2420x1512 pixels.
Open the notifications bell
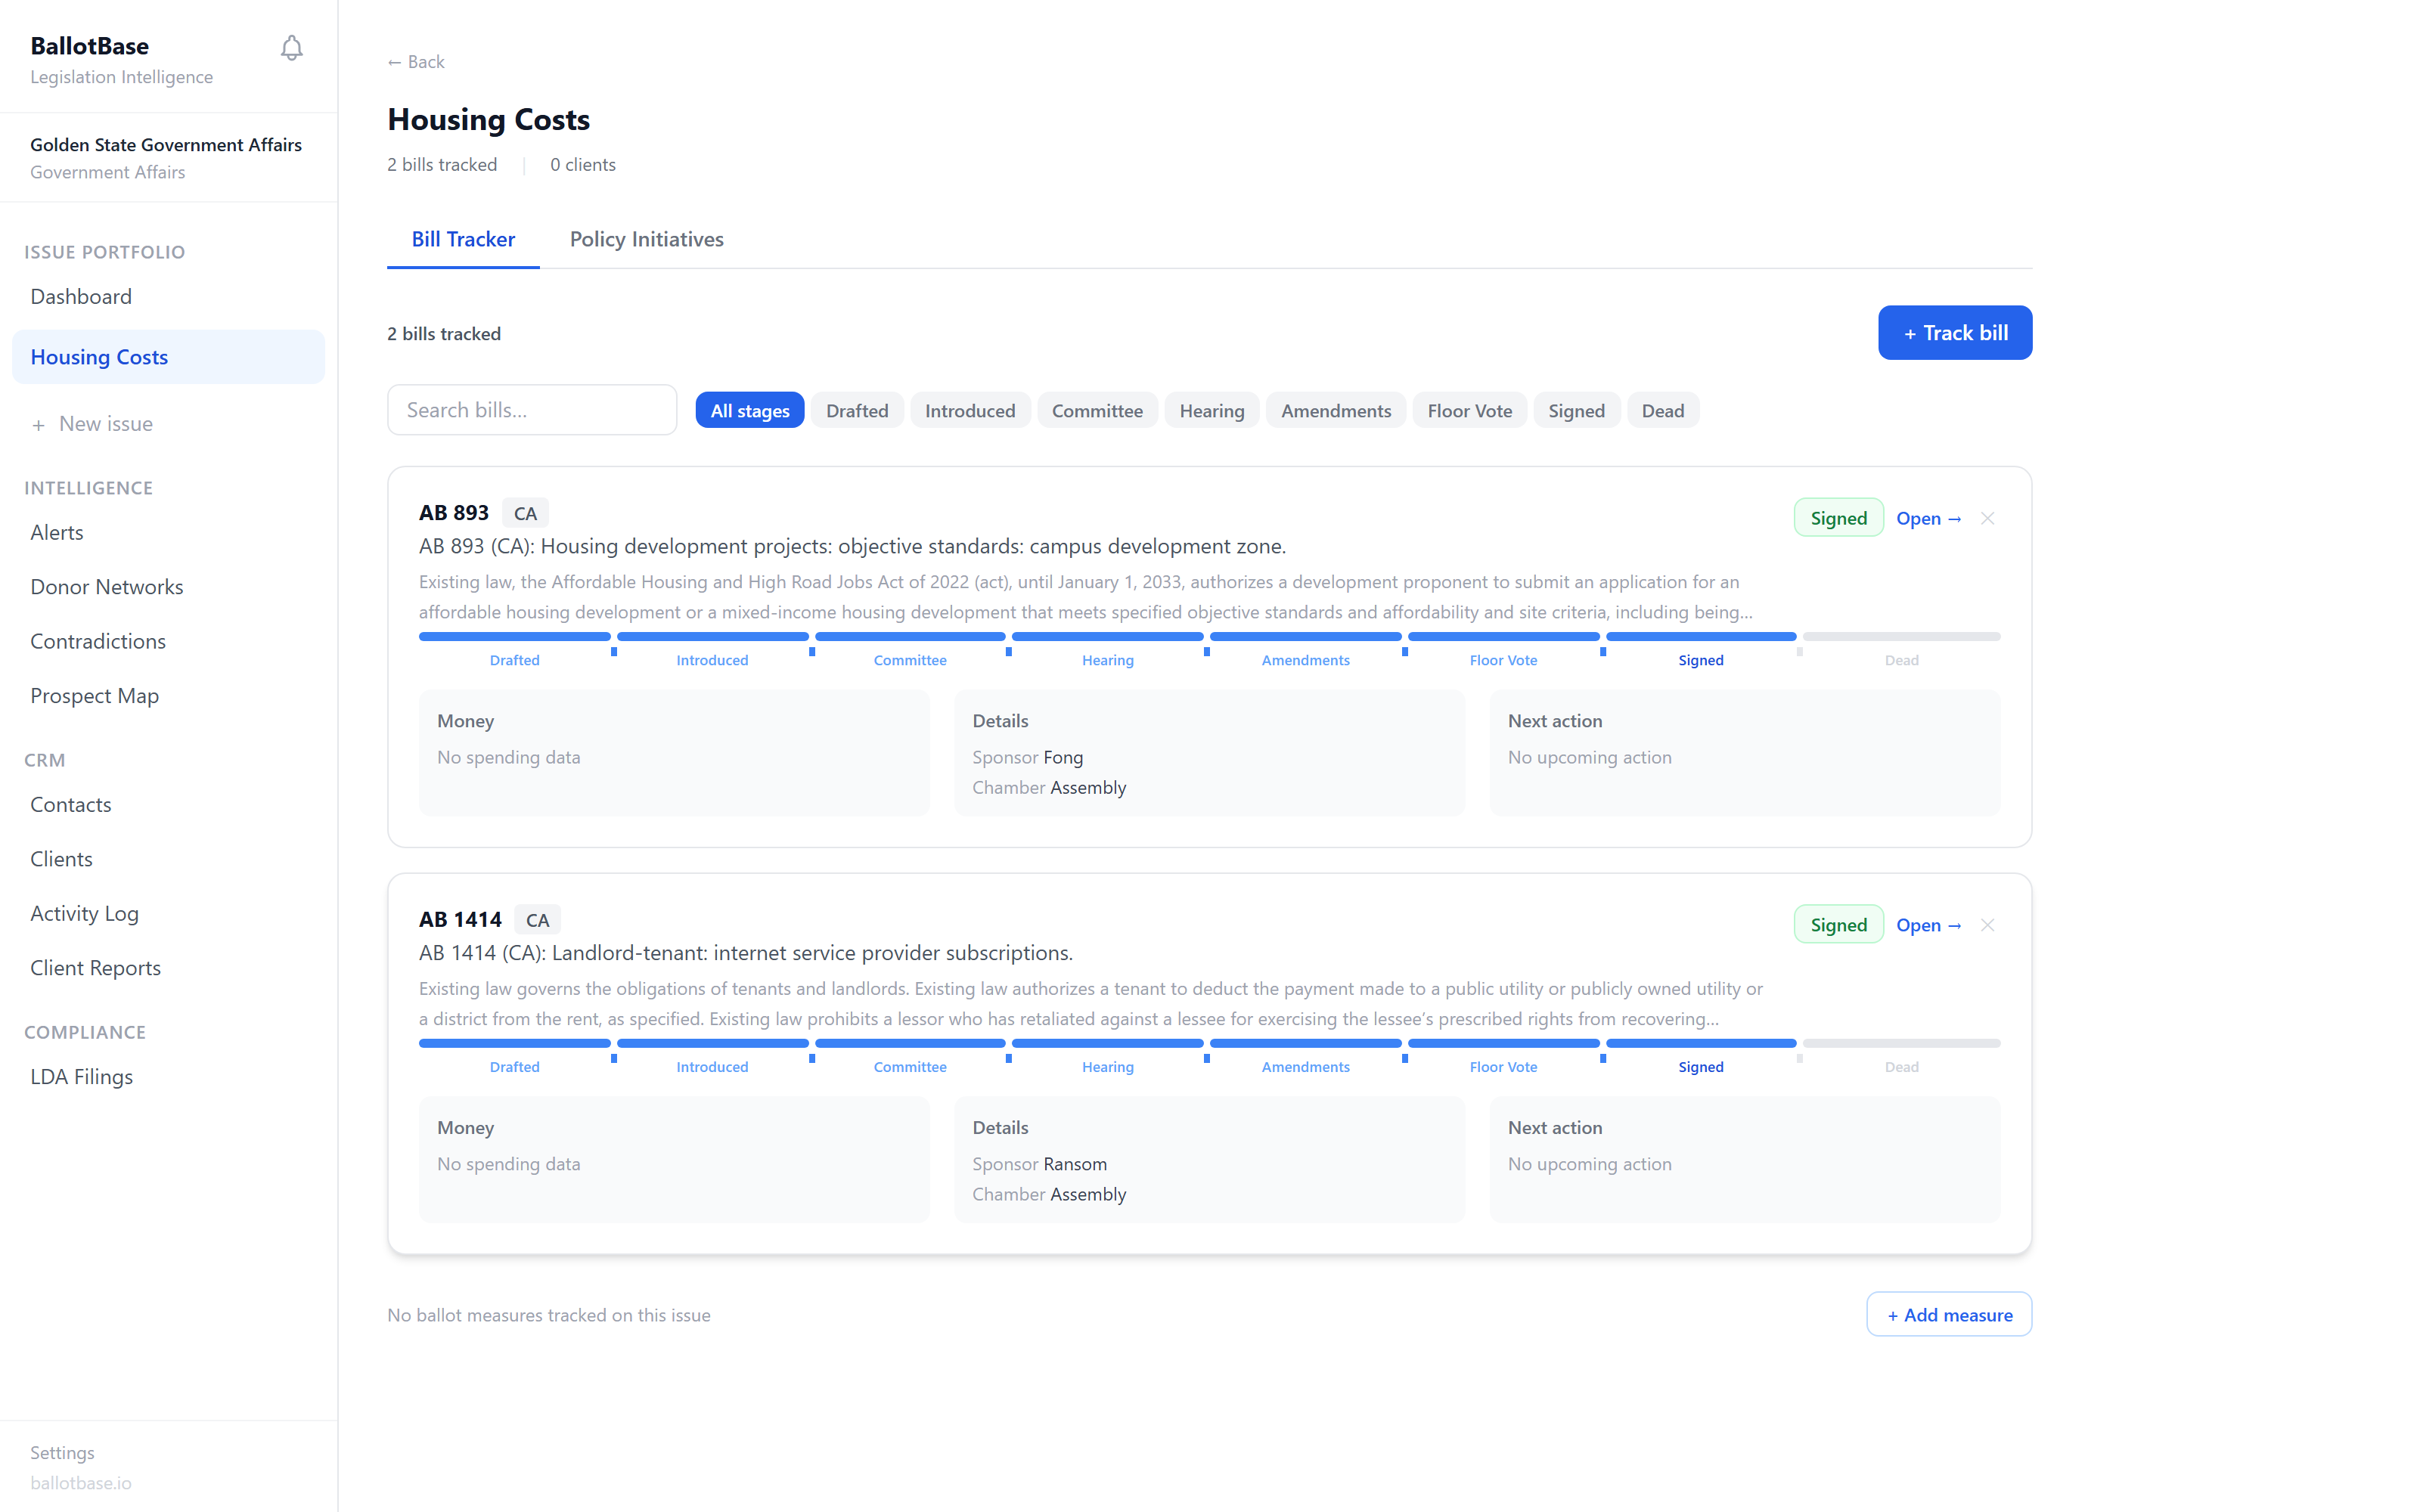pos(291,48)
